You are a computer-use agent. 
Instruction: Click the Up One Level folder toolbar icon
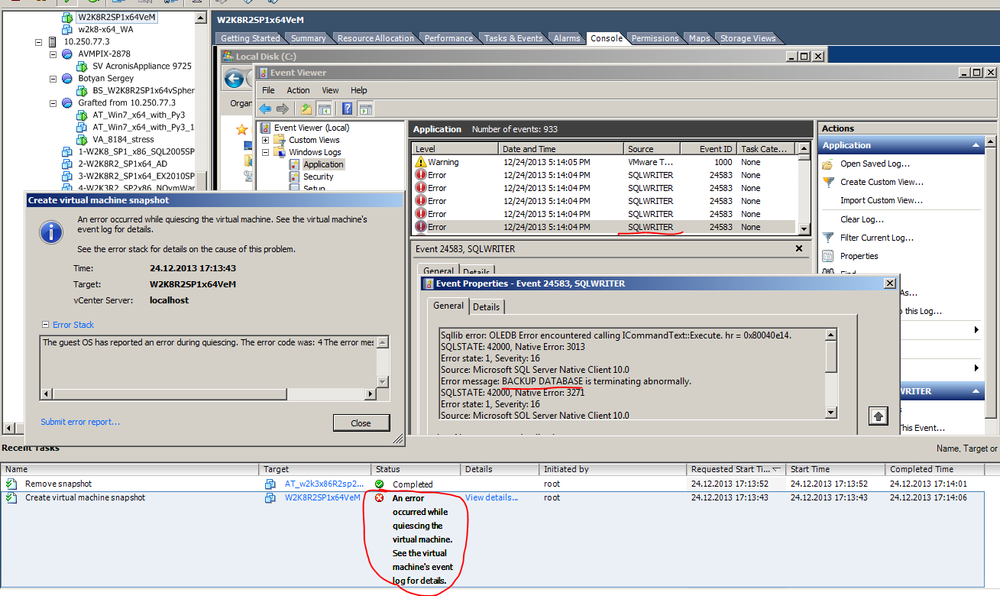pyautogui.click(x=307, y=109)
